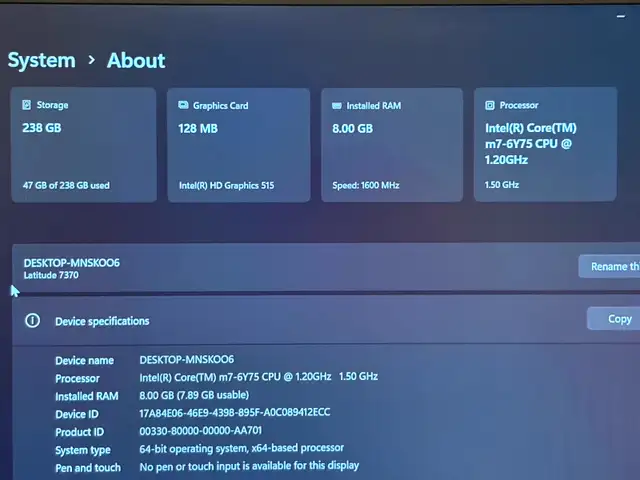Open the Installed RAM 8.00 GB card
The height and width of the screenshot is (480, 640).
392,145
